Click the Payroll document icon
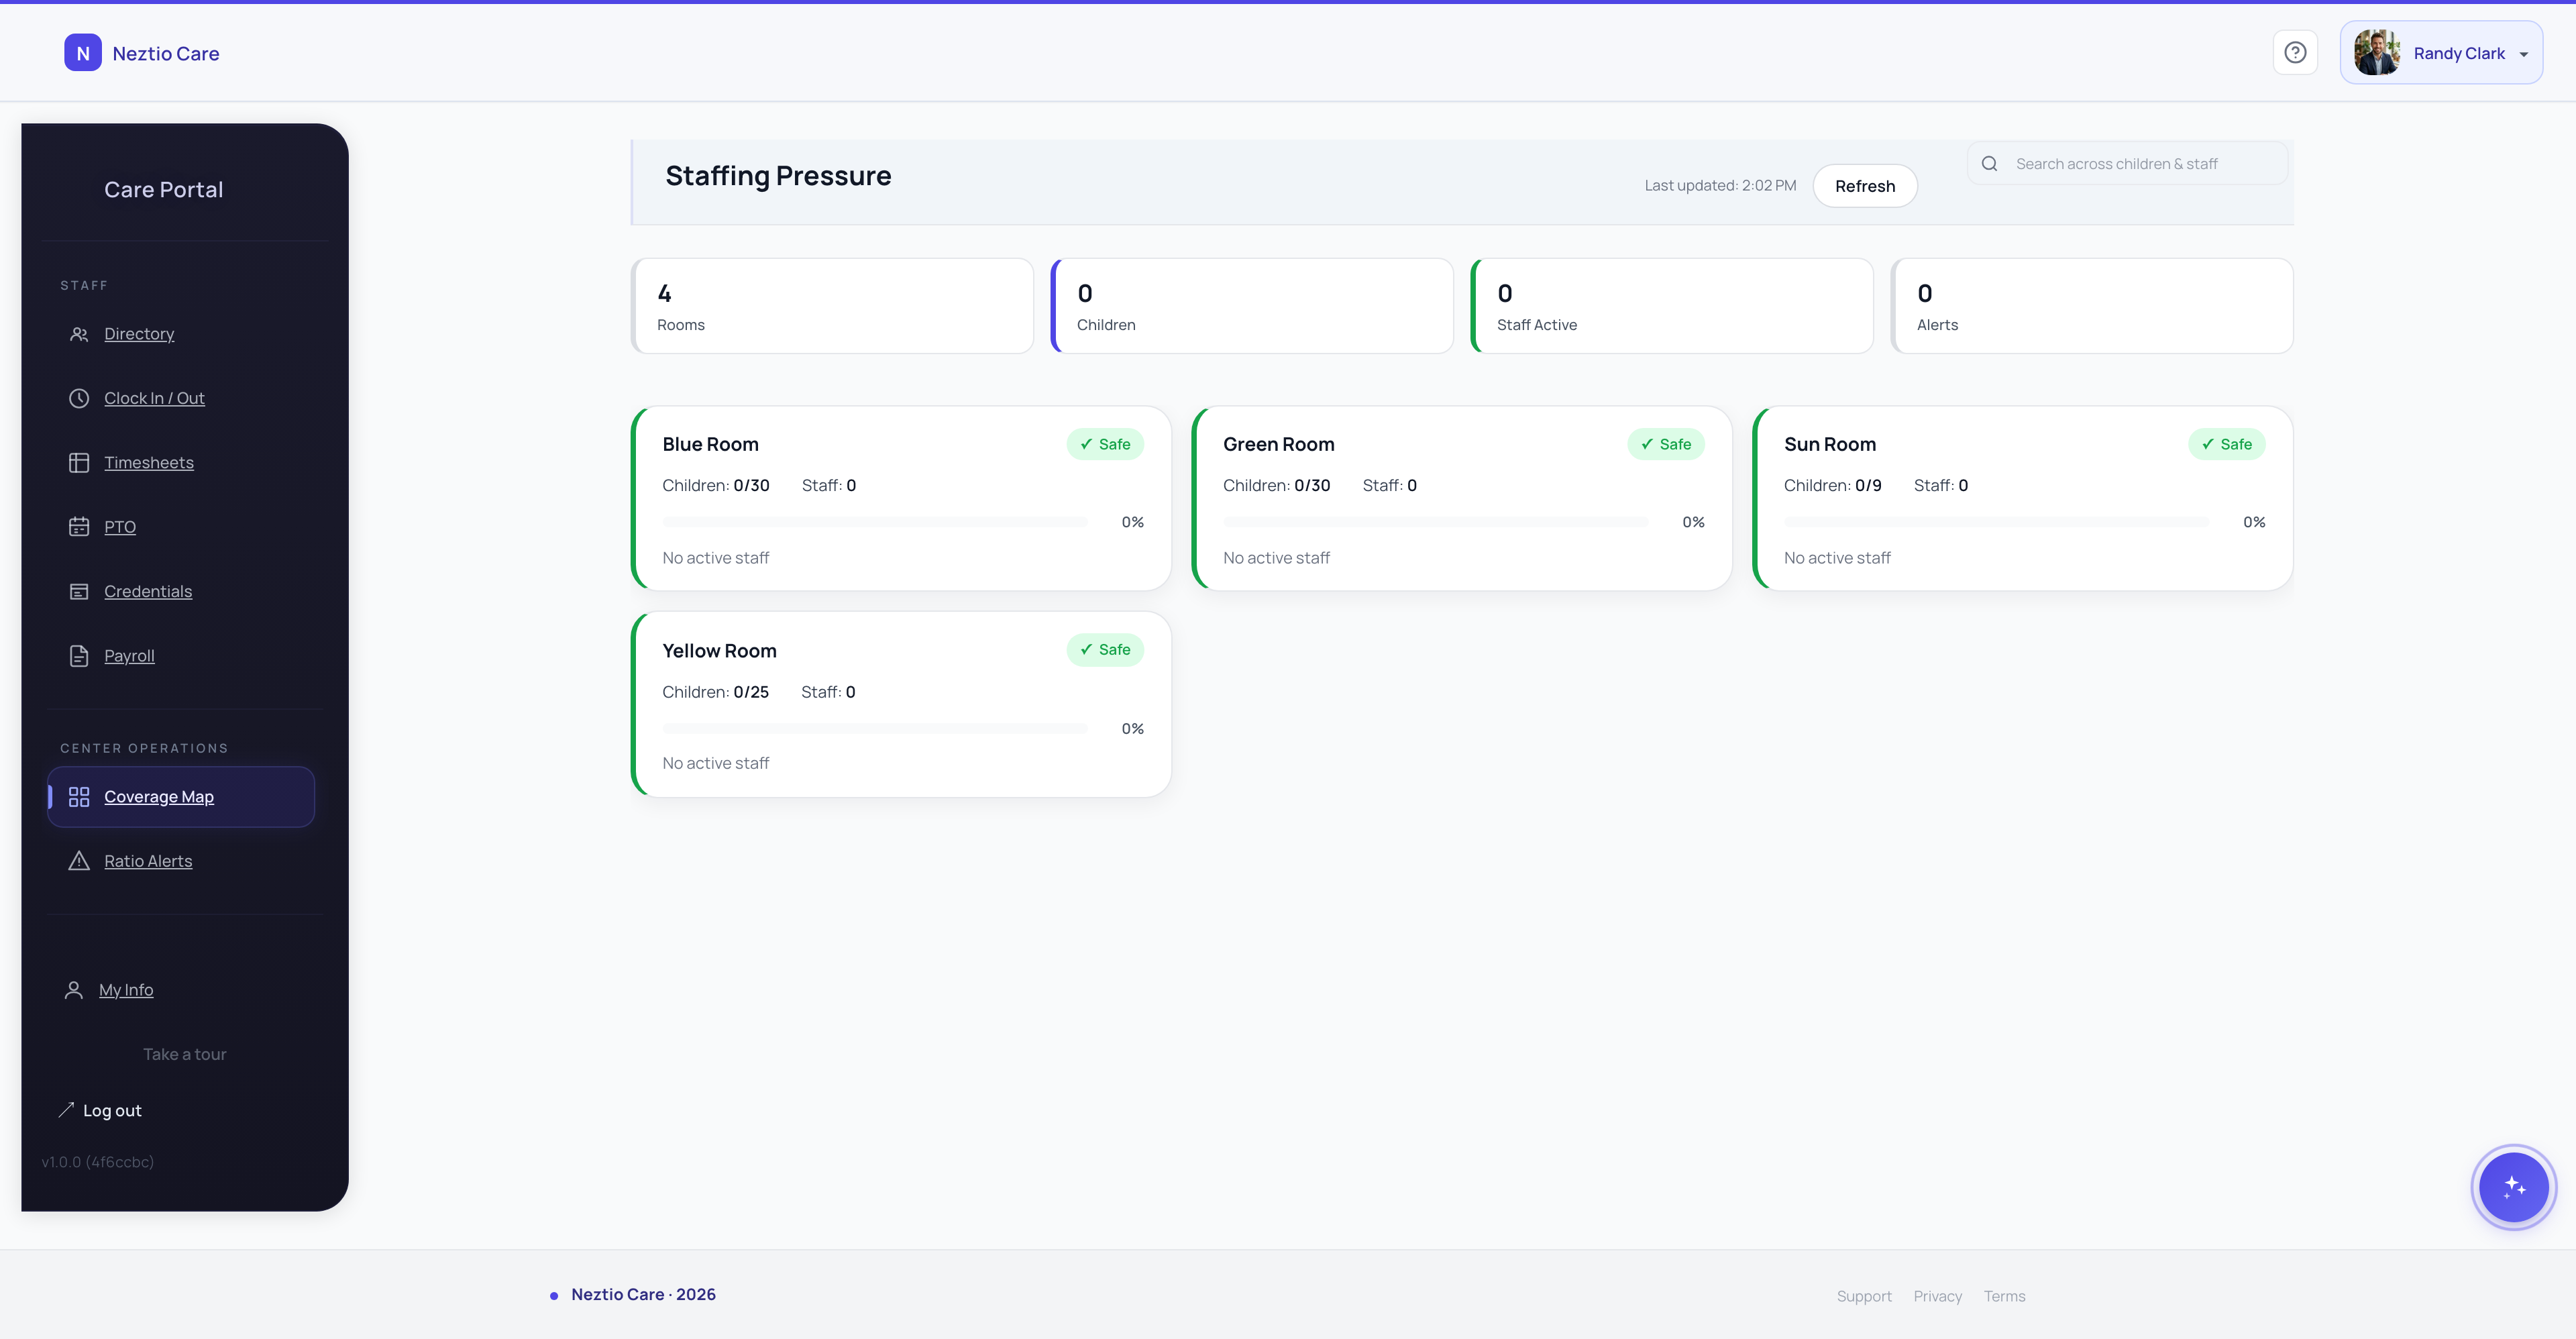This screenshot has height=1339, width=2576. (x=79, y=656)
